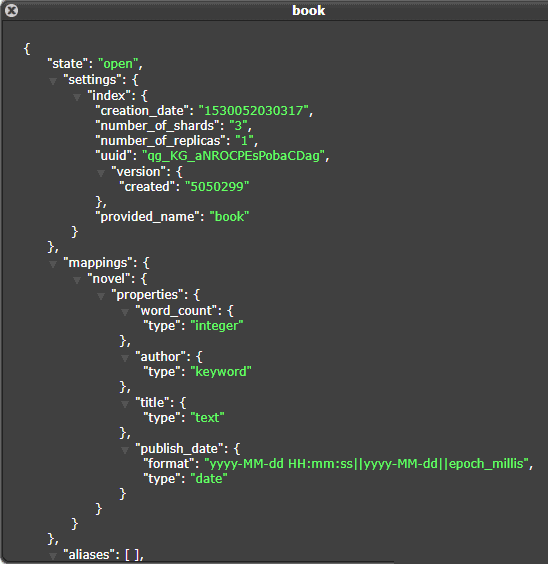This screenshot has height=564, width=548.
Task: Click the creation_date value 1530052030317
Action: tap(254, 111)
